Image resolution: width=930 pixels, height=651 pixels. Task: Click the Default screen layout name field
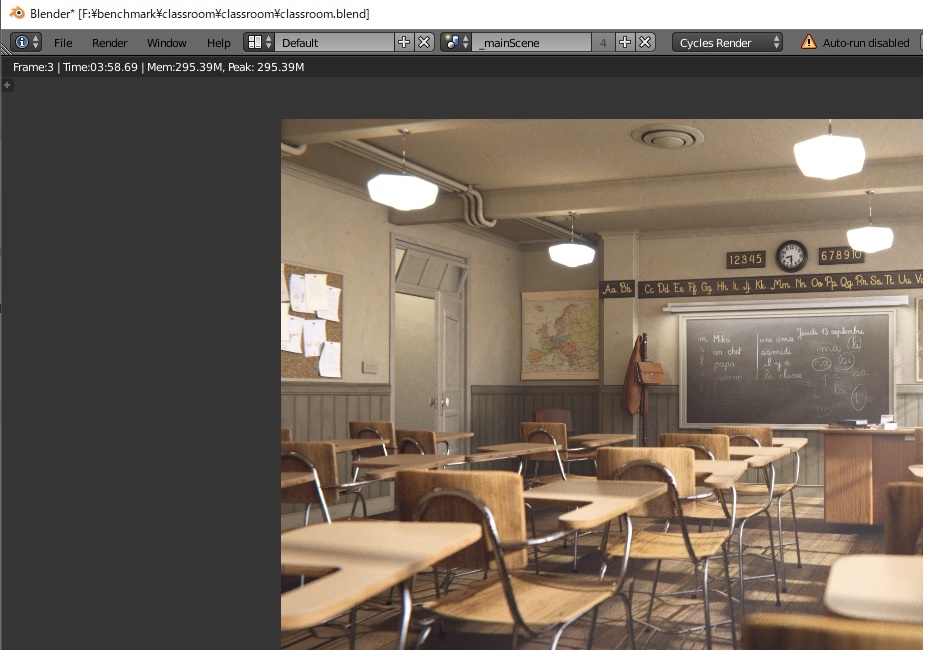pos(334,42)
